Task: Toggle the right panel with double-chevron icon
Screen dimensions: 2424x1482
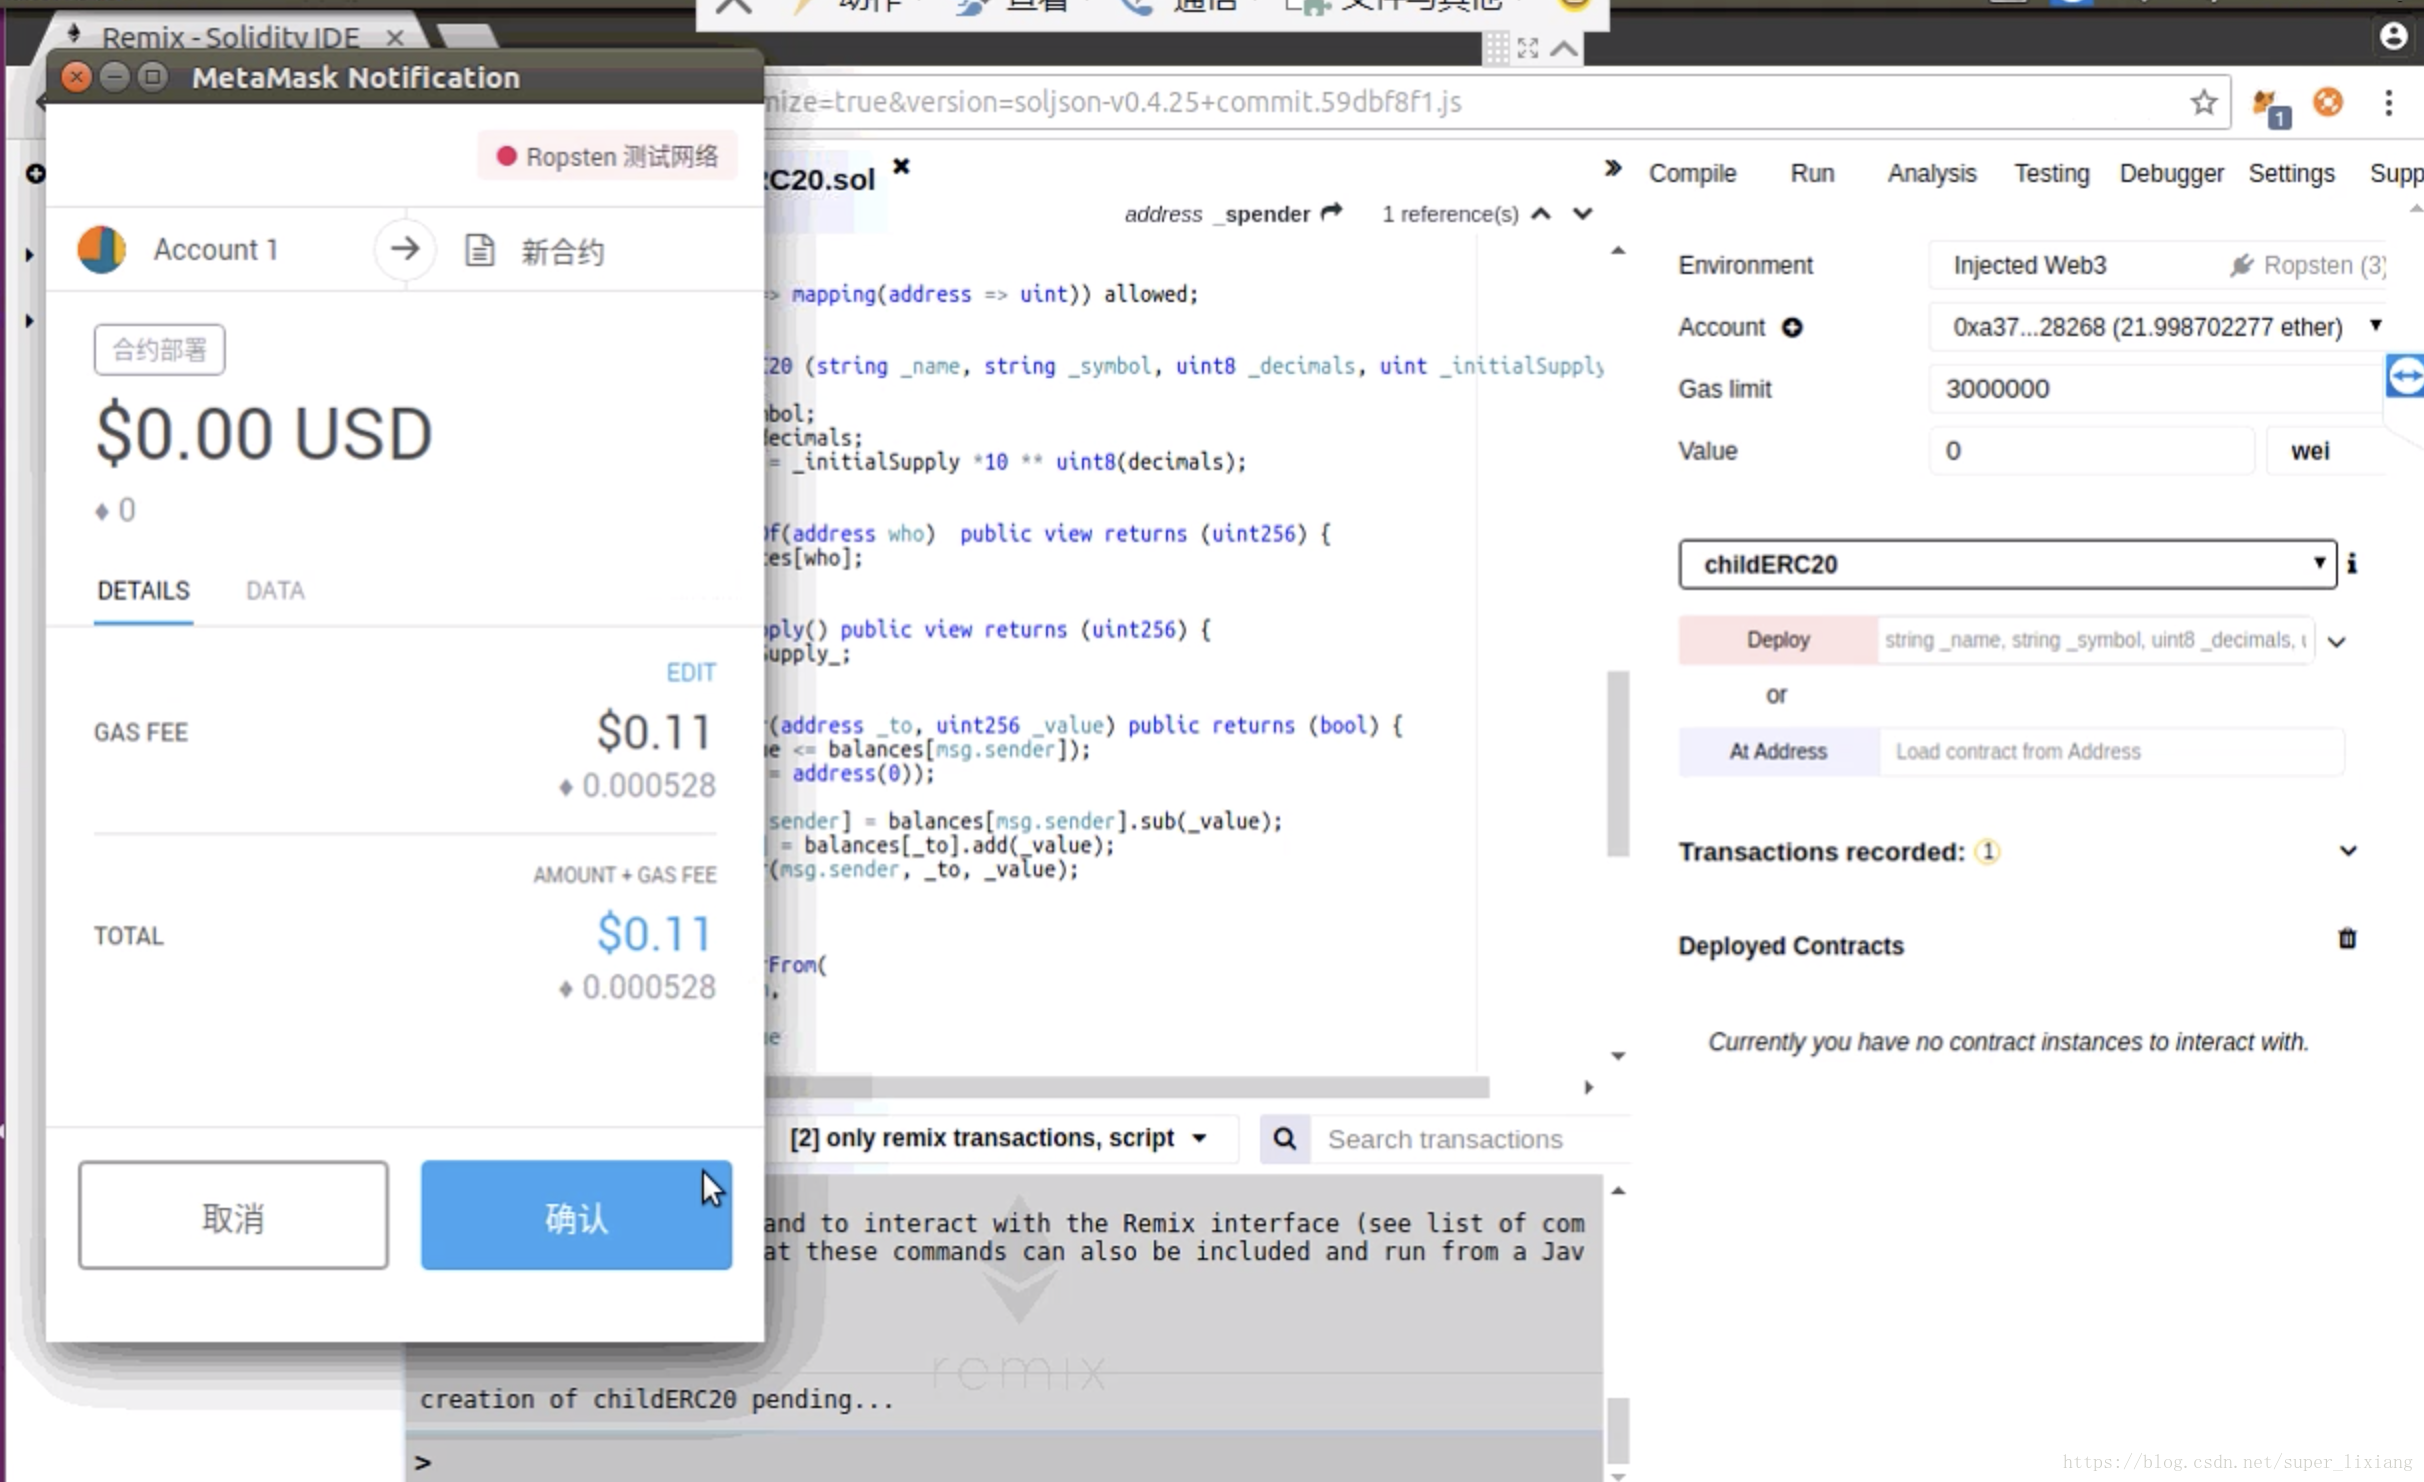Action: tap(1612, 168)
